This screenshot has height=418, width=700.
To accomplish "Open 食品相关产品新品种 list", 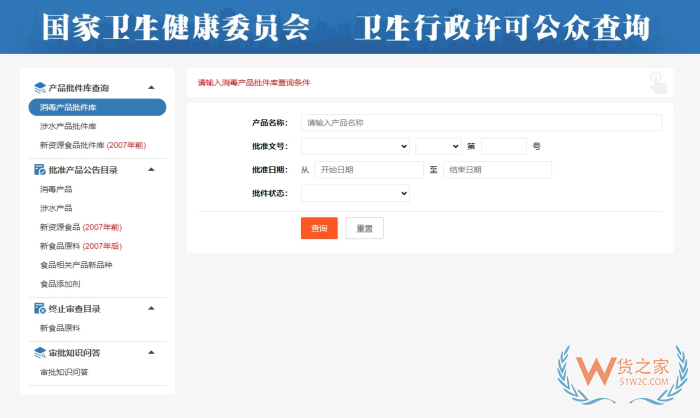I will (76, 265).
